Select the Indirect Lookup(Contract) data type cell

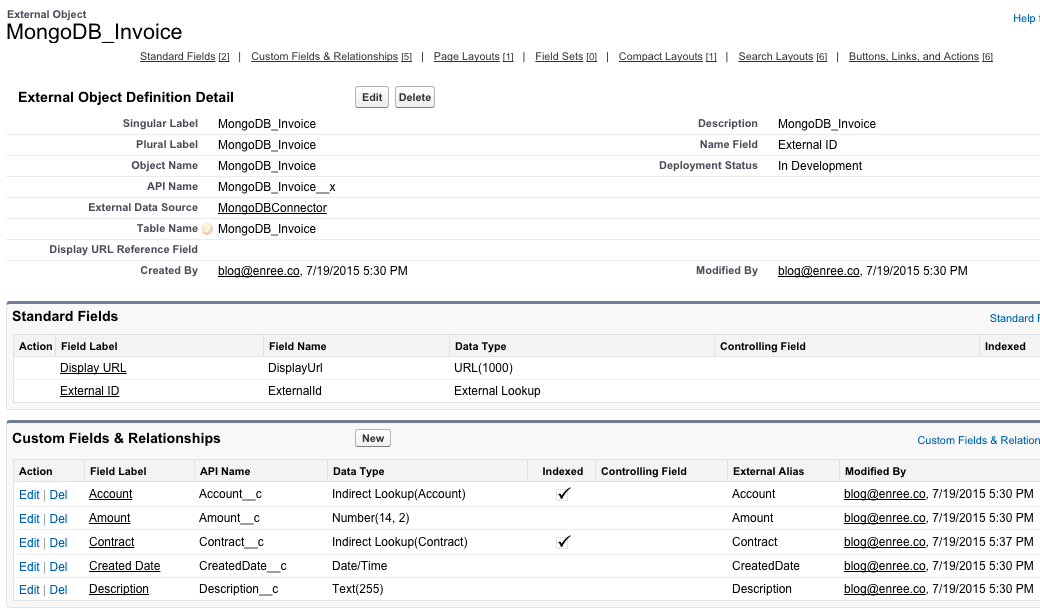399,541
